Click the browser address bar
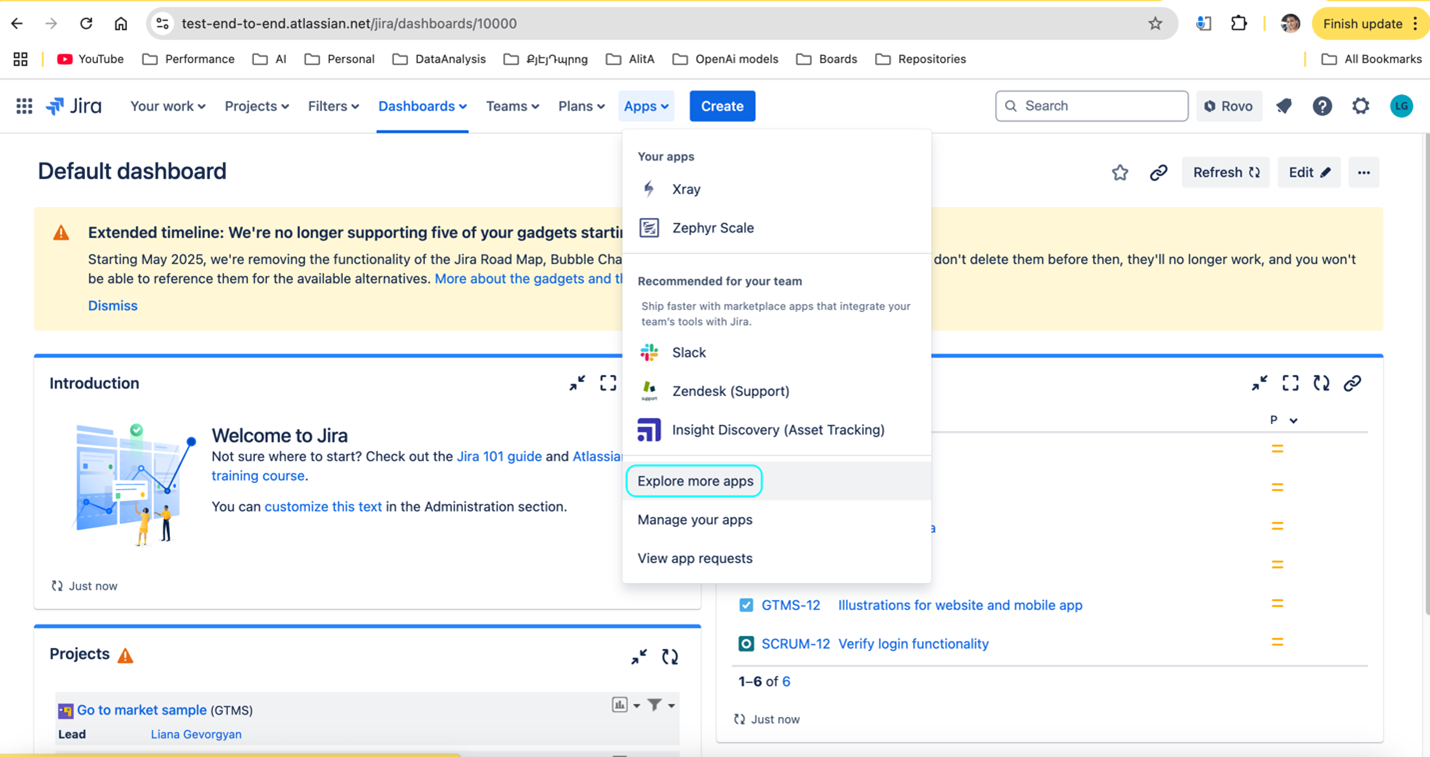The width and height of the screenshot is (1430, 757). [x=660, y=23]
